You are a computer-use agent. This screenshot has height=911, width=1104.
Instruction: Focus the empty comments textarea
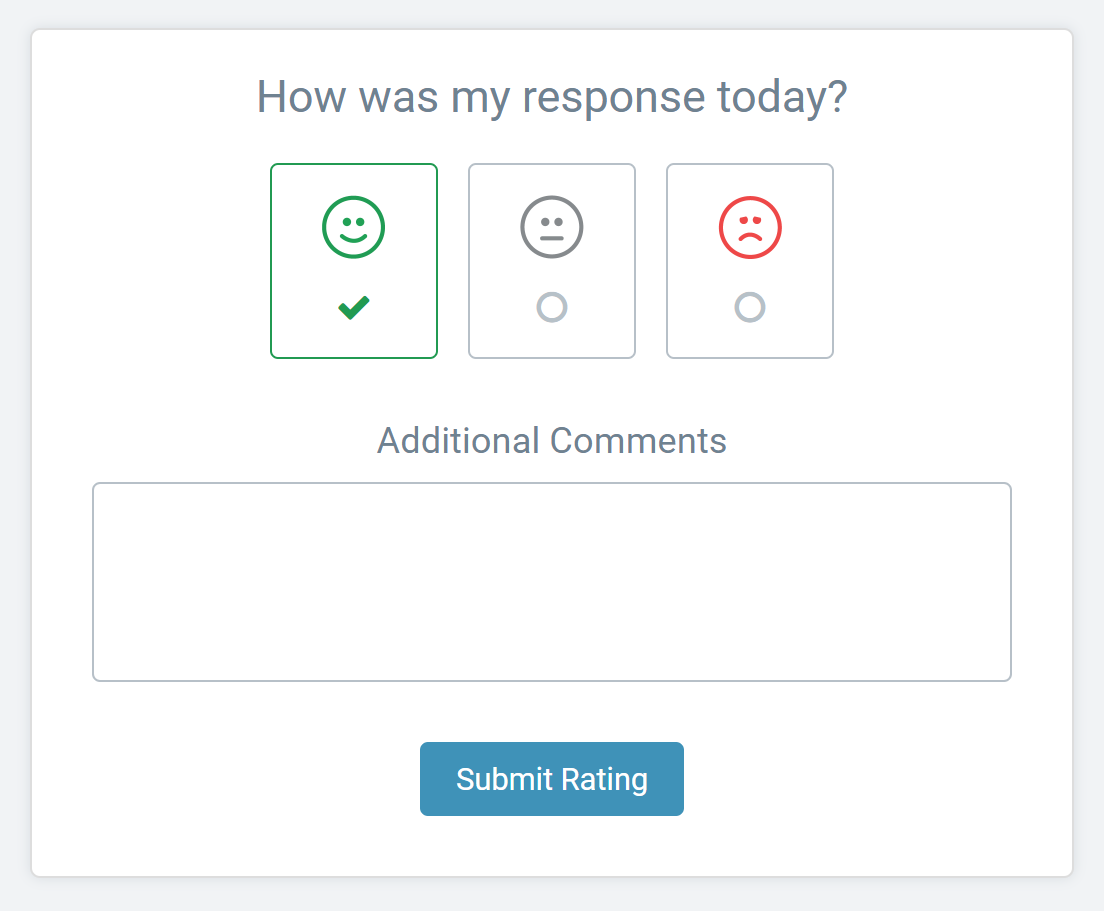tap(551, 581)
